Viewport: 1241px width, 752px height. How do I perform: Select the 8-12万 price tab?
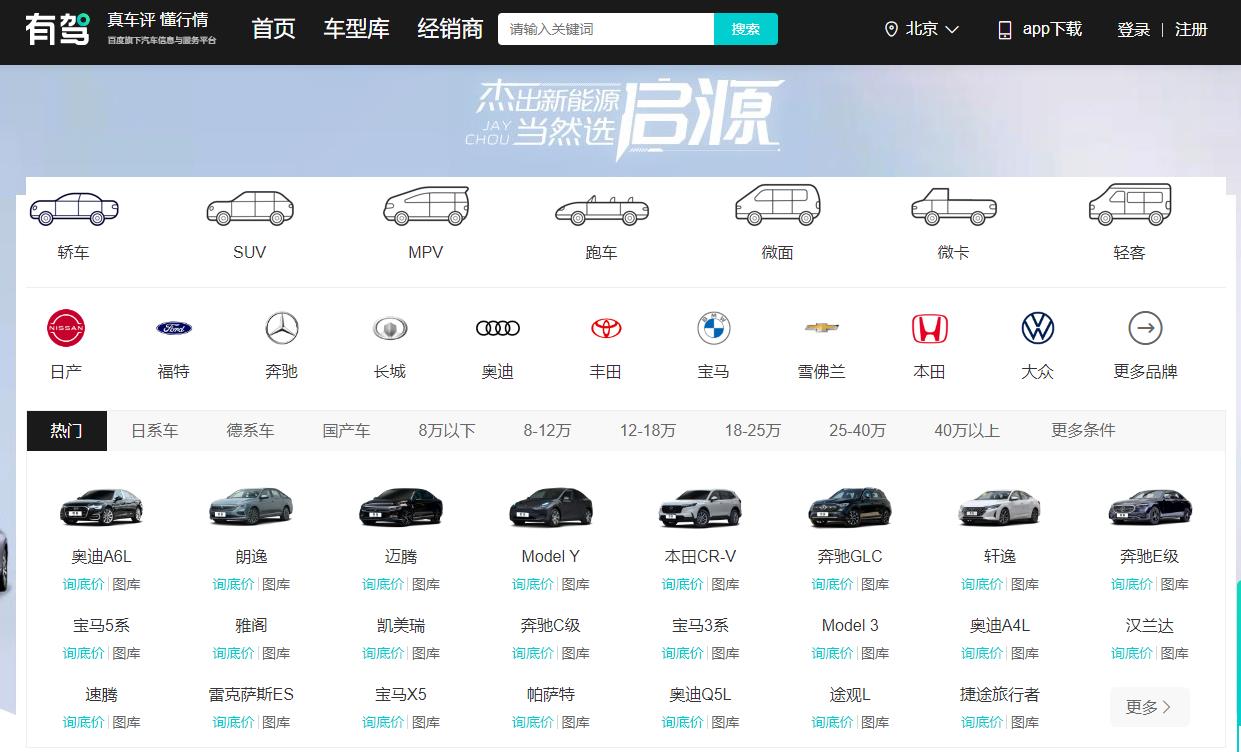click(x=547, y=431)
